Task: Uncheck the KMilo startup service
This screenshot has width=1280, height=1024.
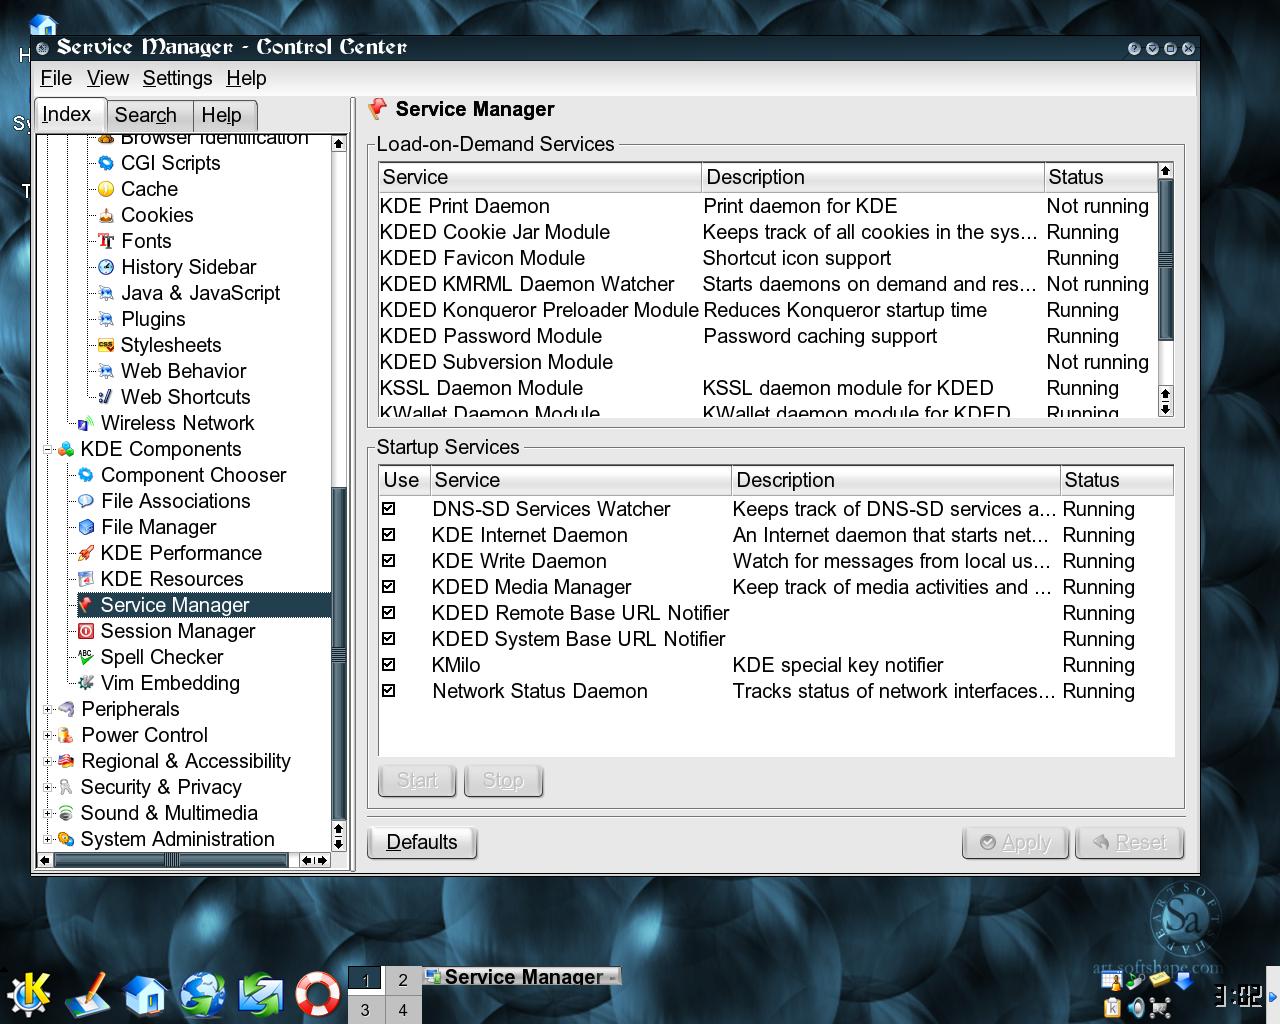Action: [x=389, y=665]
